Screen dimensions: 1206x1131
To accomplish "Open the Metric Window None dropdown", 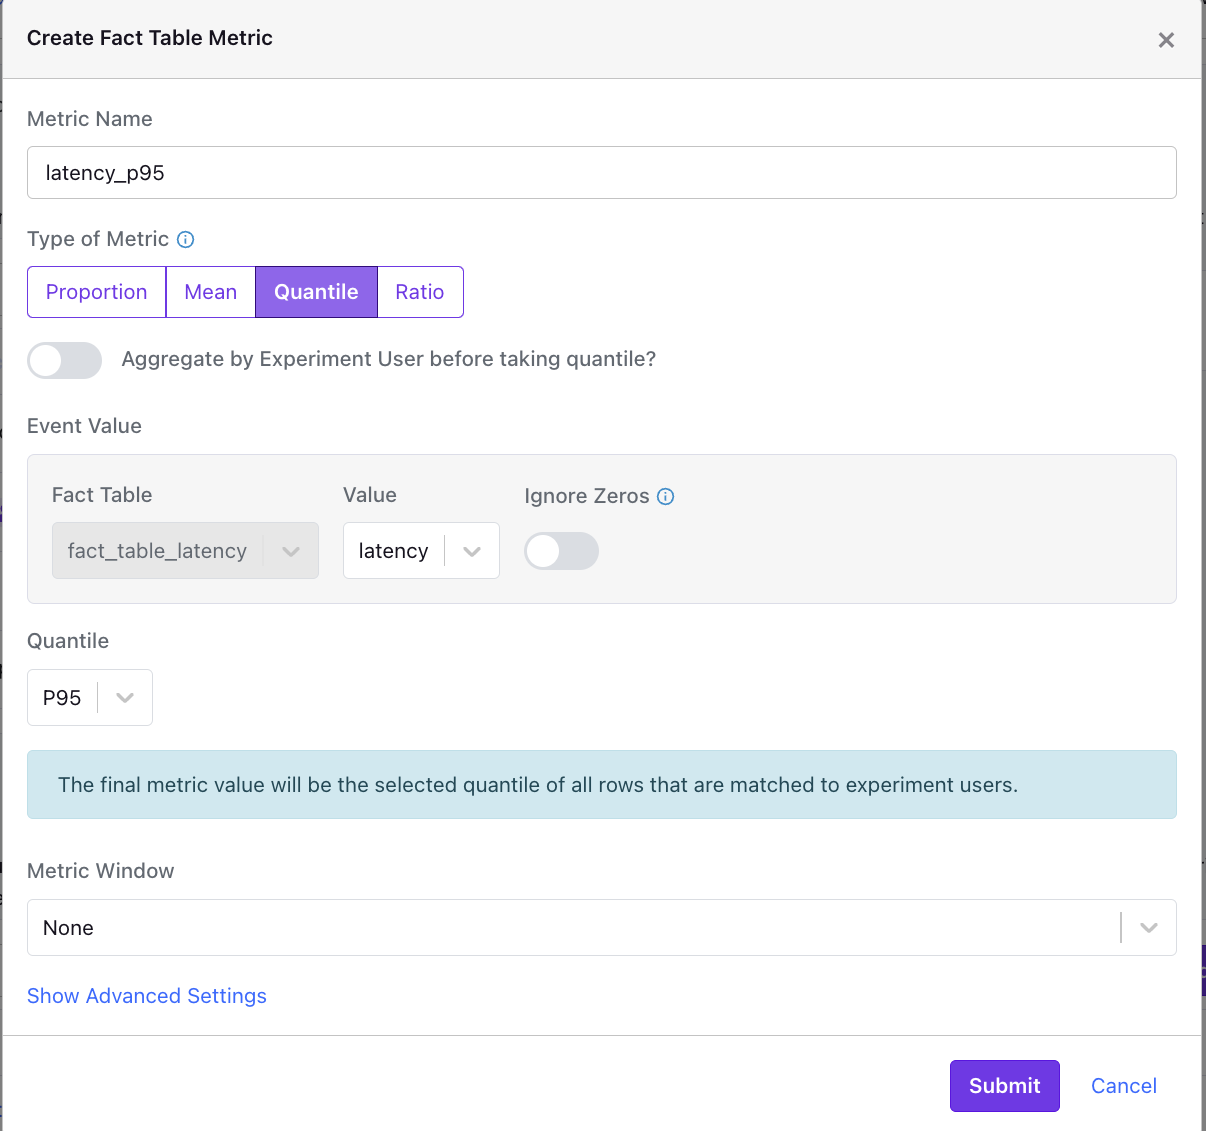I will point(601,928).
